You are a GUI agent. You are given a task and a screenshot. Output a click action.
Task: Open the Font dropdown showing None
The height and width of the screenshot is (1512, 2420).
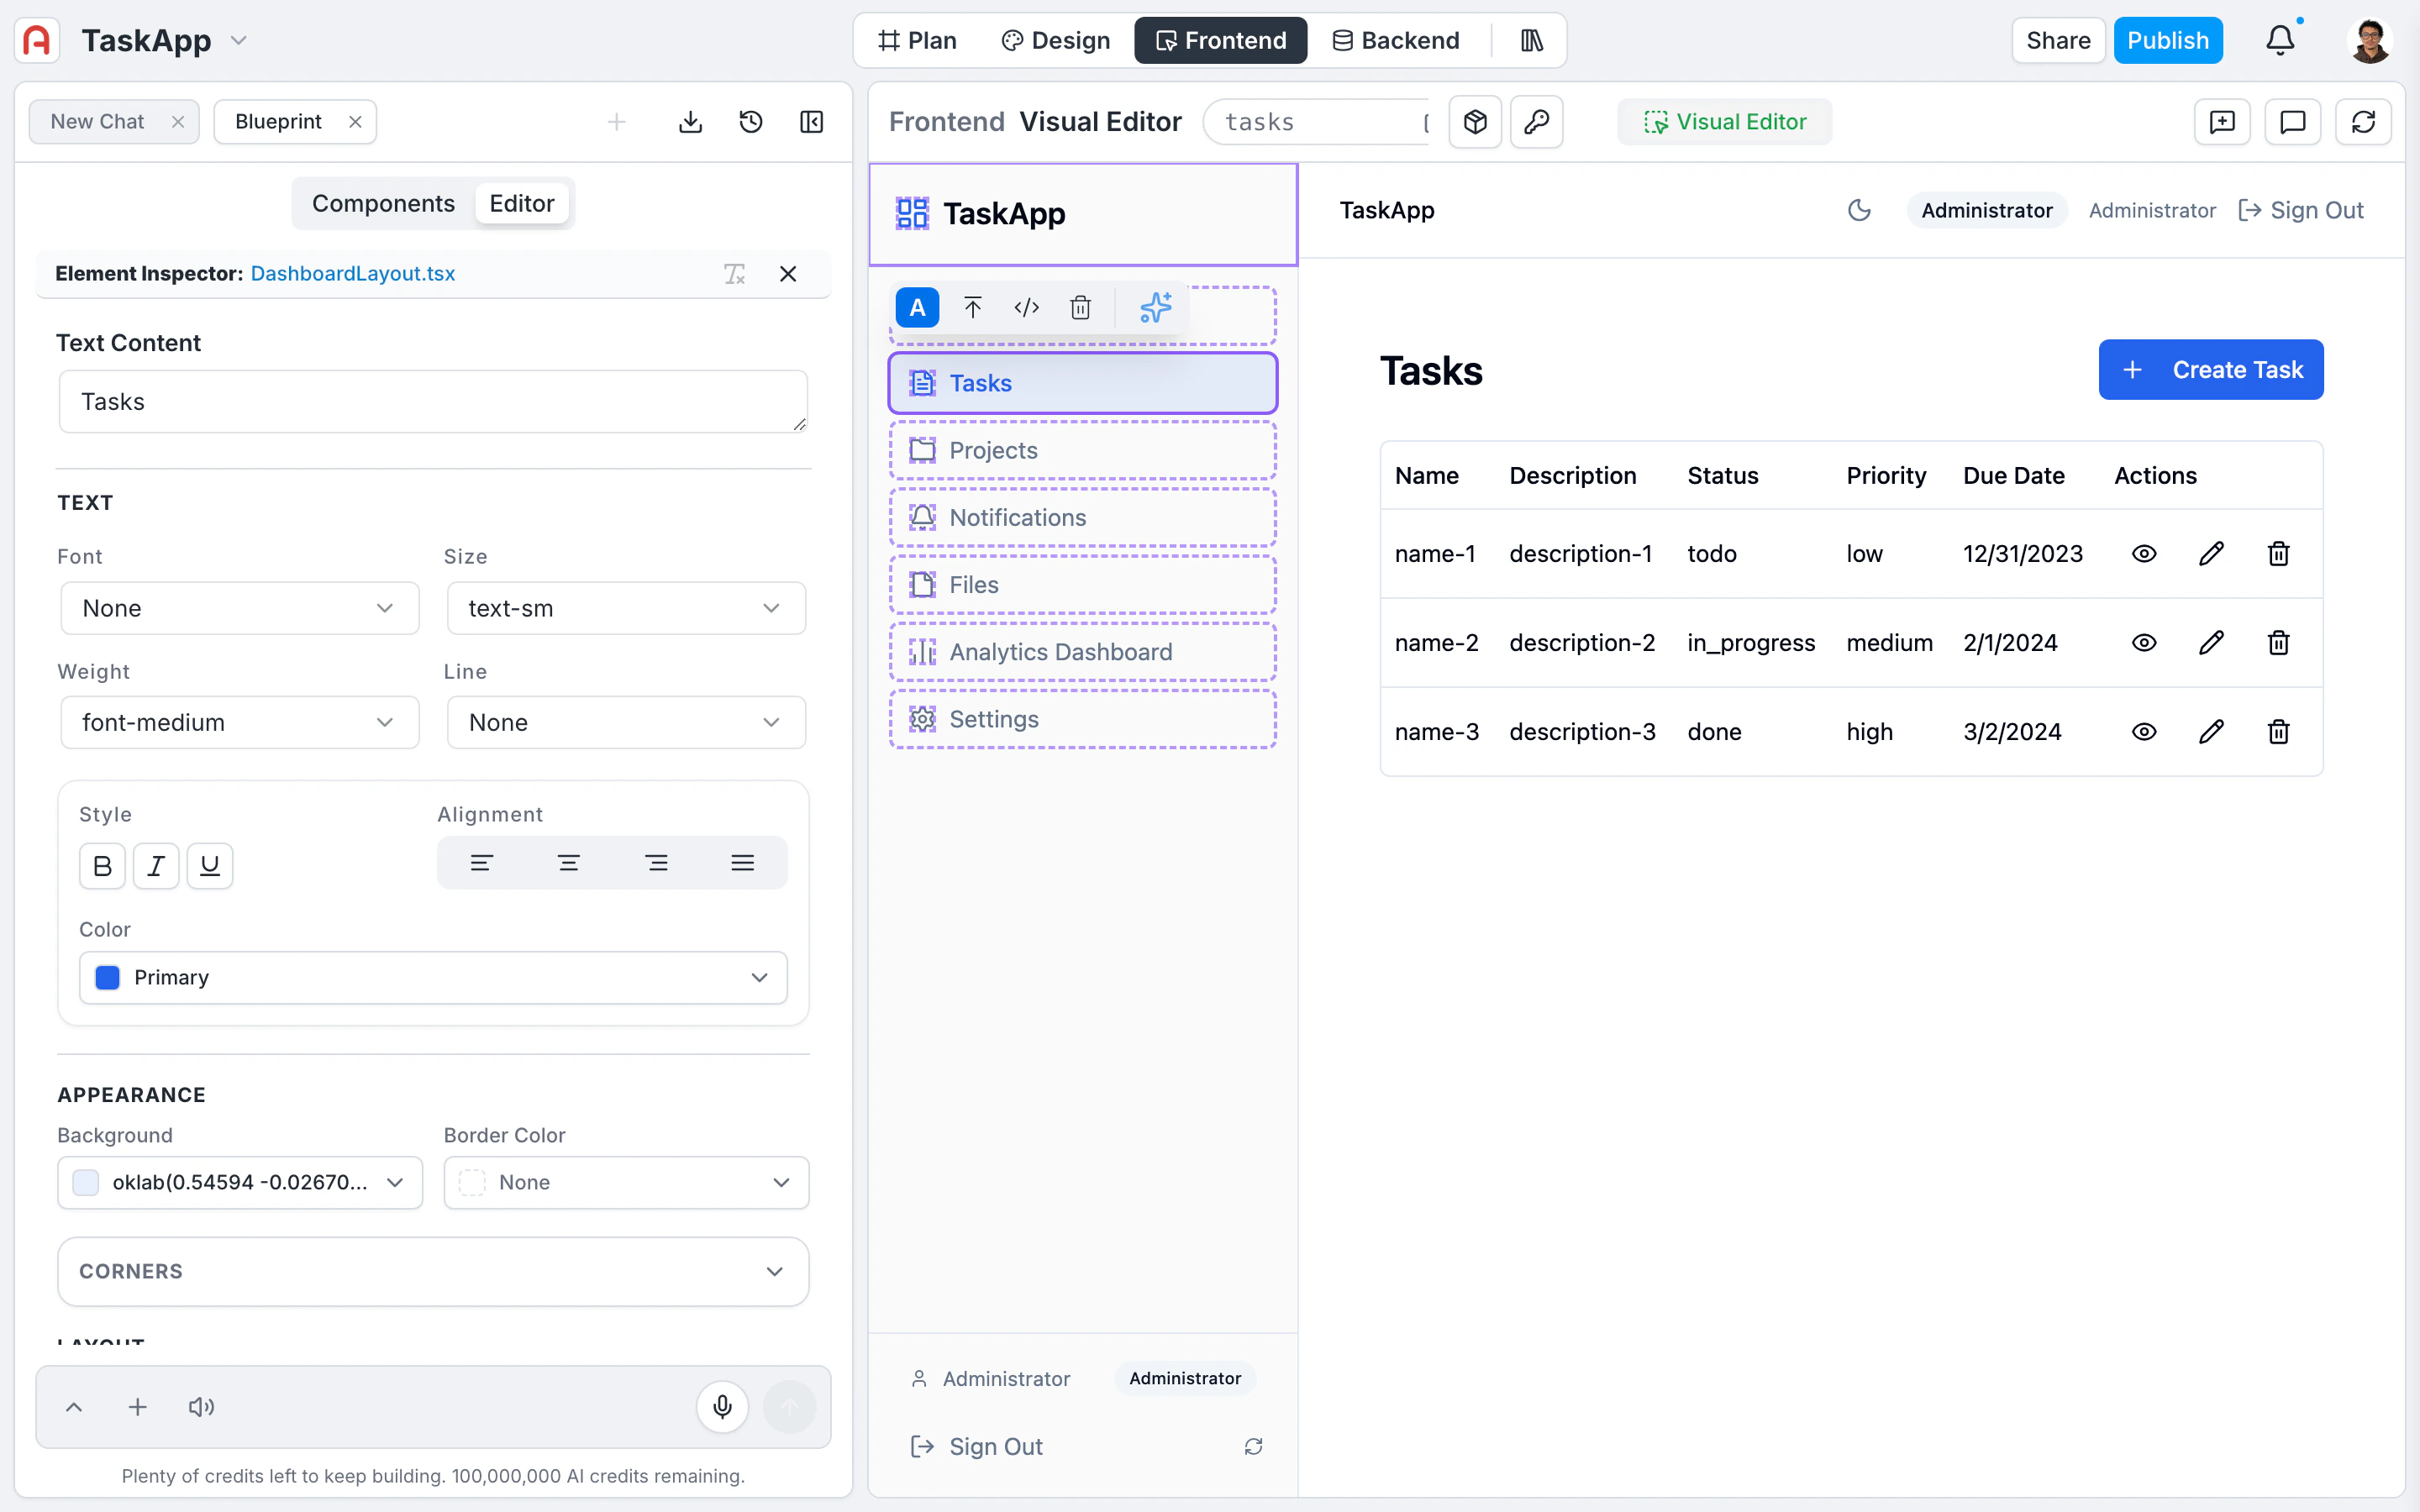240,608
